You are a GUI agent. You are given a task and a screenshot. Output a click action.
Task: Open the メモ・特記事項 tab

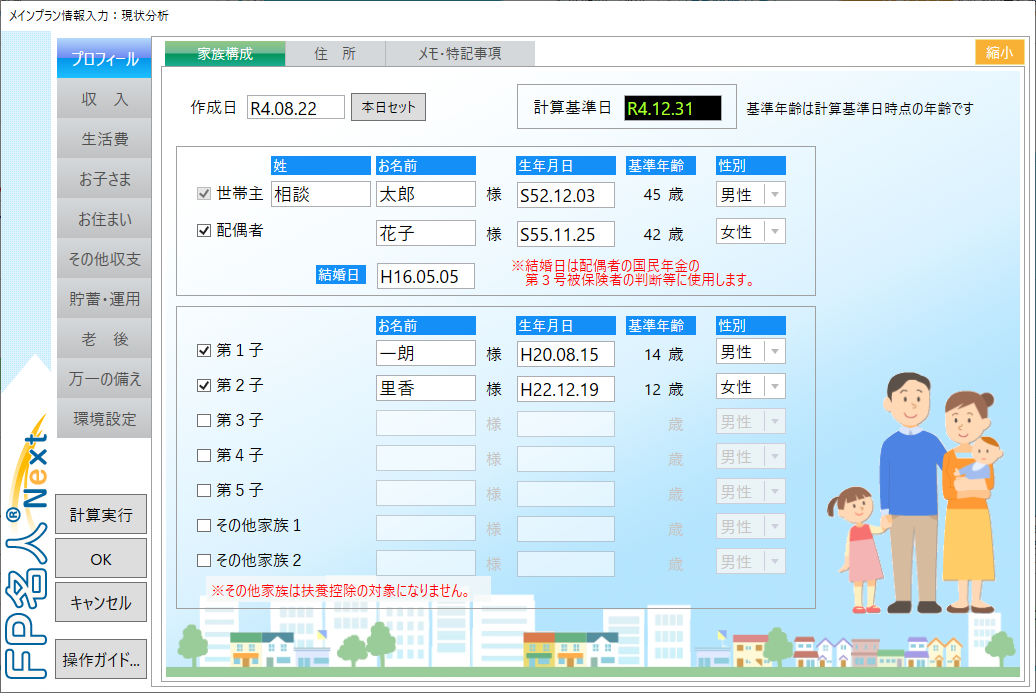click(x=460, y=54)
